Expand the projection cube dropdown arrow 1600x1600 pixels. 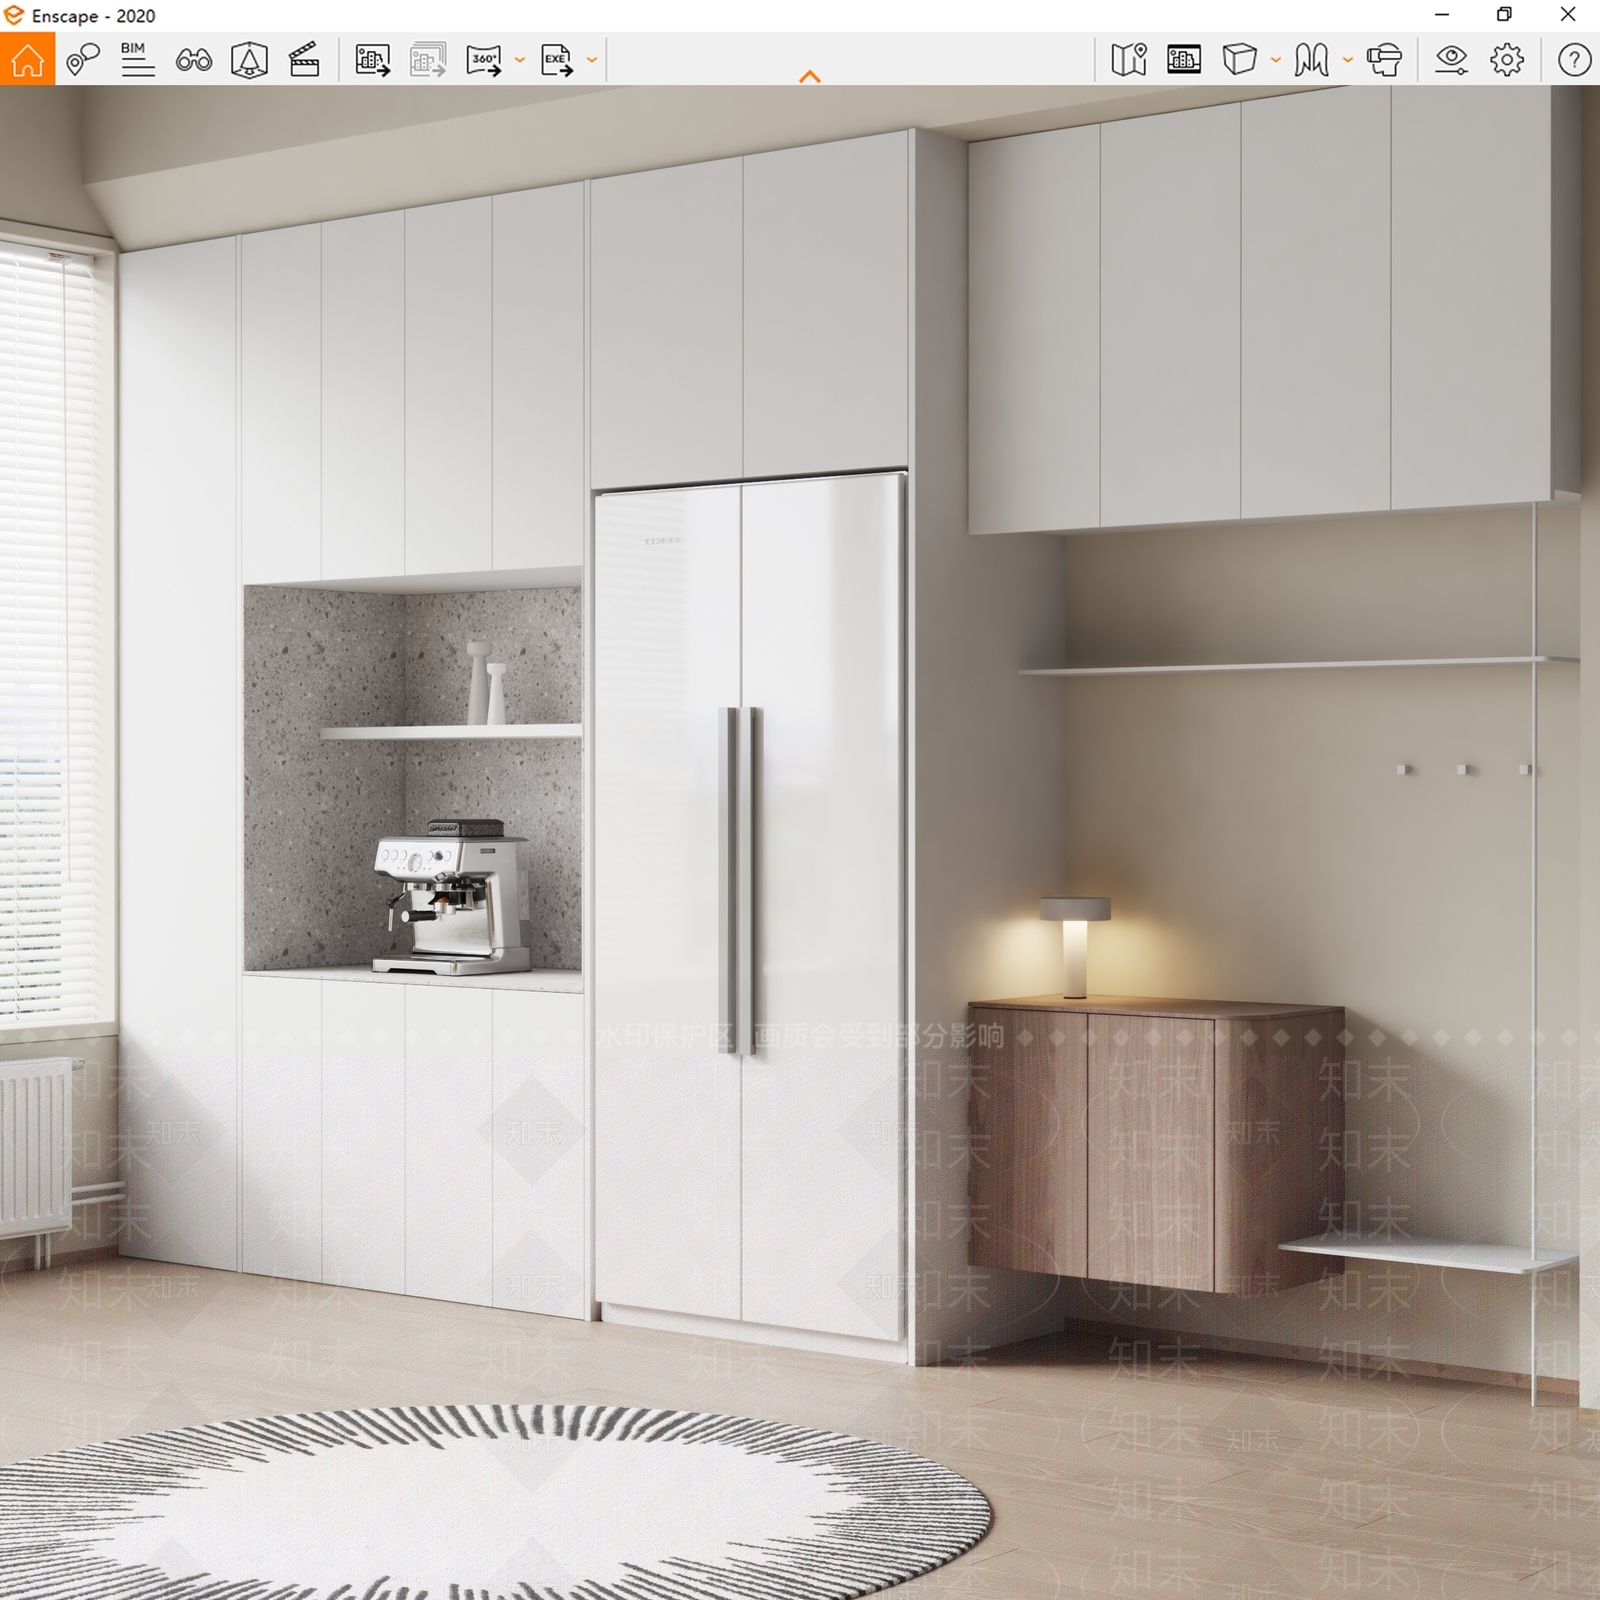click(1275, 60)
